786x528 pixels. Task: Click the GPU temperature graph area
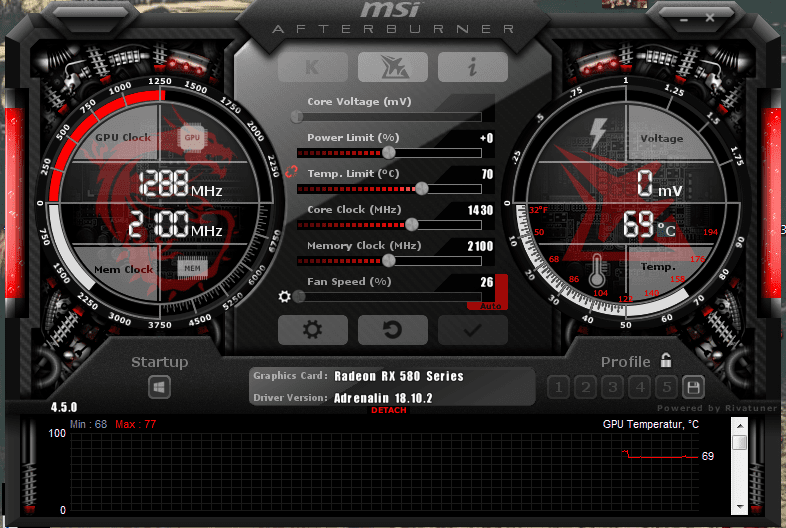point(384,474)
